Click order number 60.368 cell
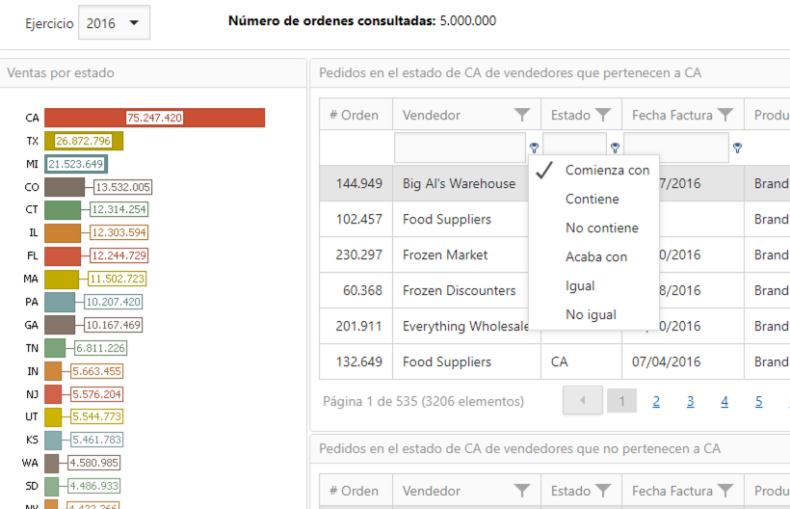Image resolution: width=790 pixels, height=509 pixels. click(356, 291)
